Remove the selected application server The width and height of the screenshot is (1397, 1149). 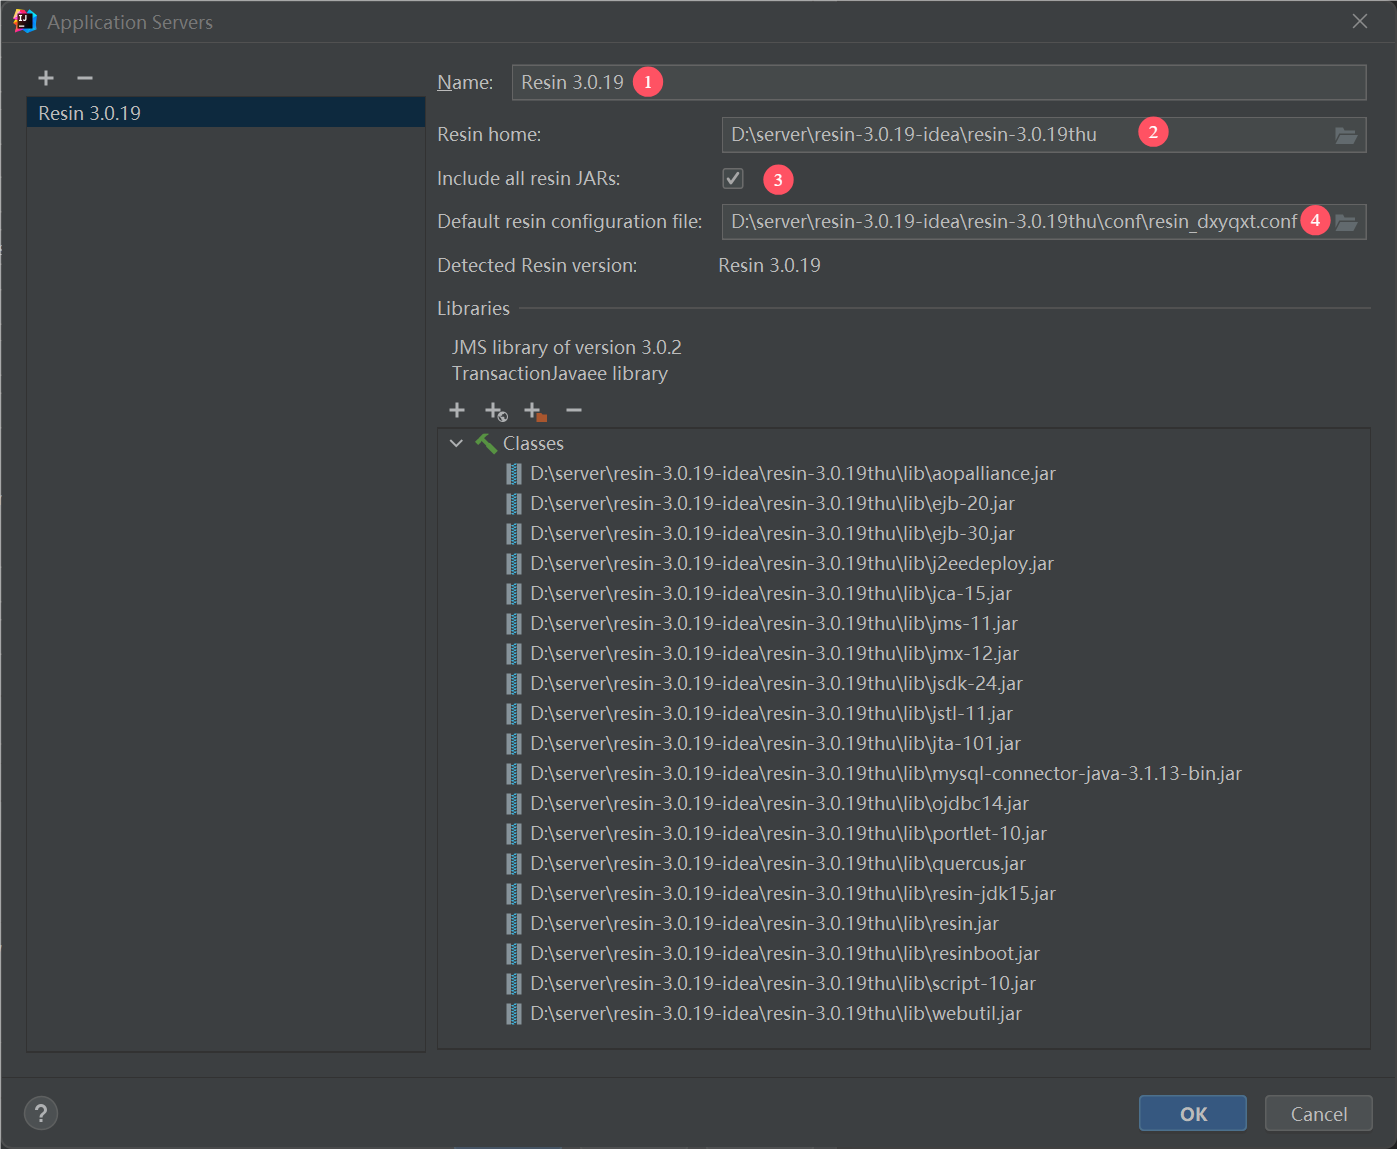click(85, 78)
